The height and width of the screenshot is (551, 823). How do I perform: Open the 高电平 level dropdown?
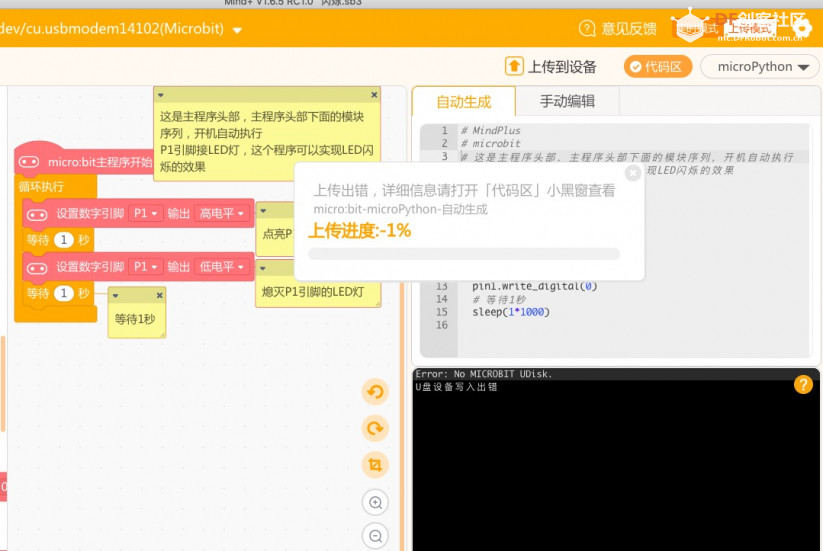coord(221,213)
